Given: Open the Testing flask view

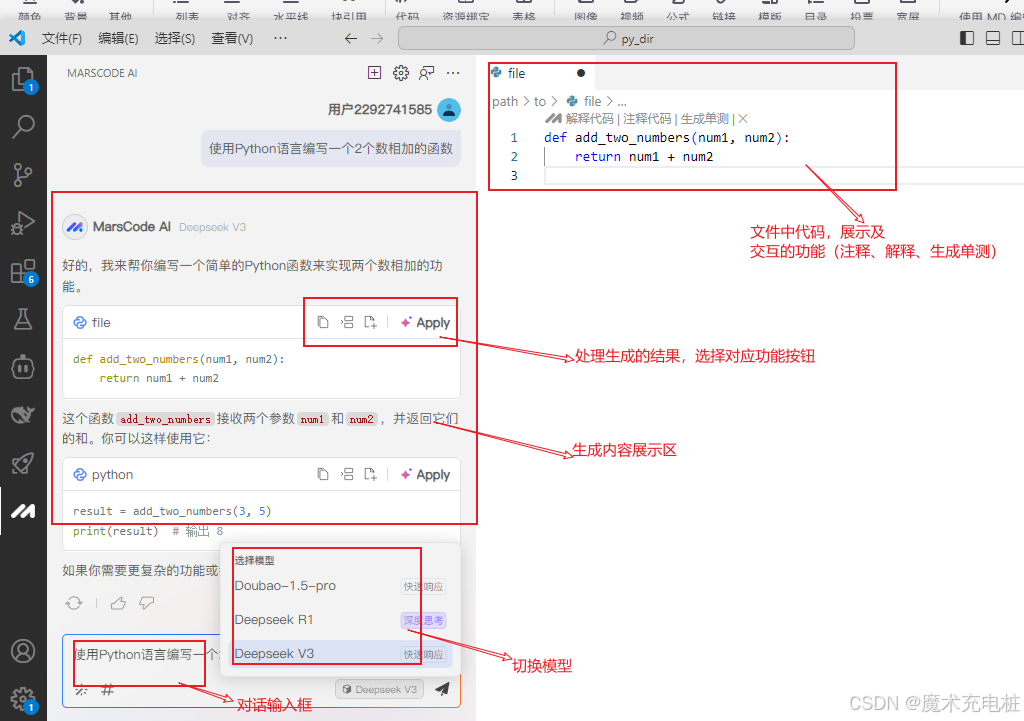Looking at the screenshot, I should pyautogui.click(x=23, y=319).
